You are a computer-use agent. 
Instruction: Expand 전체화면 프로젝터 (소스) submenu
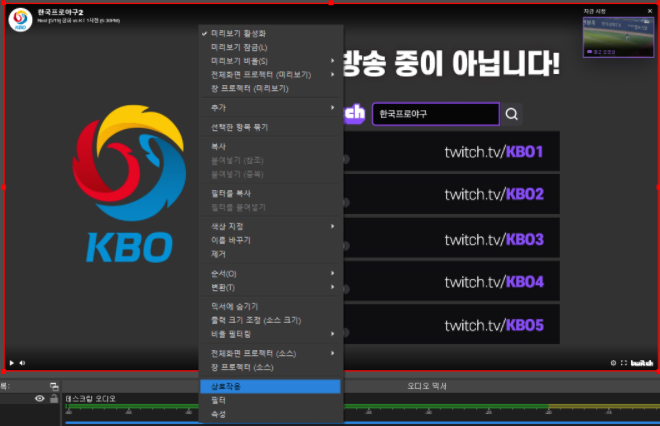[270, 354]
